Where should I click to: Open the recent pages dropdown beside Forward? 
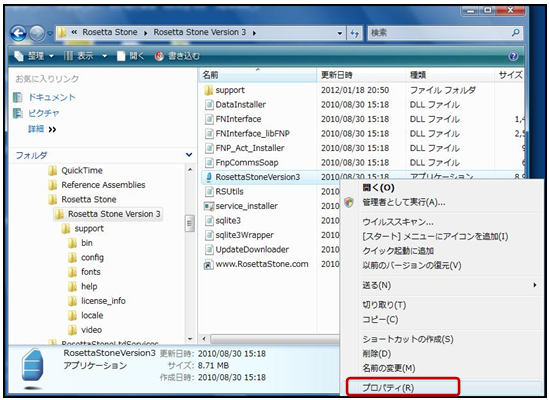pyautogui.click(x=50, y=34)
